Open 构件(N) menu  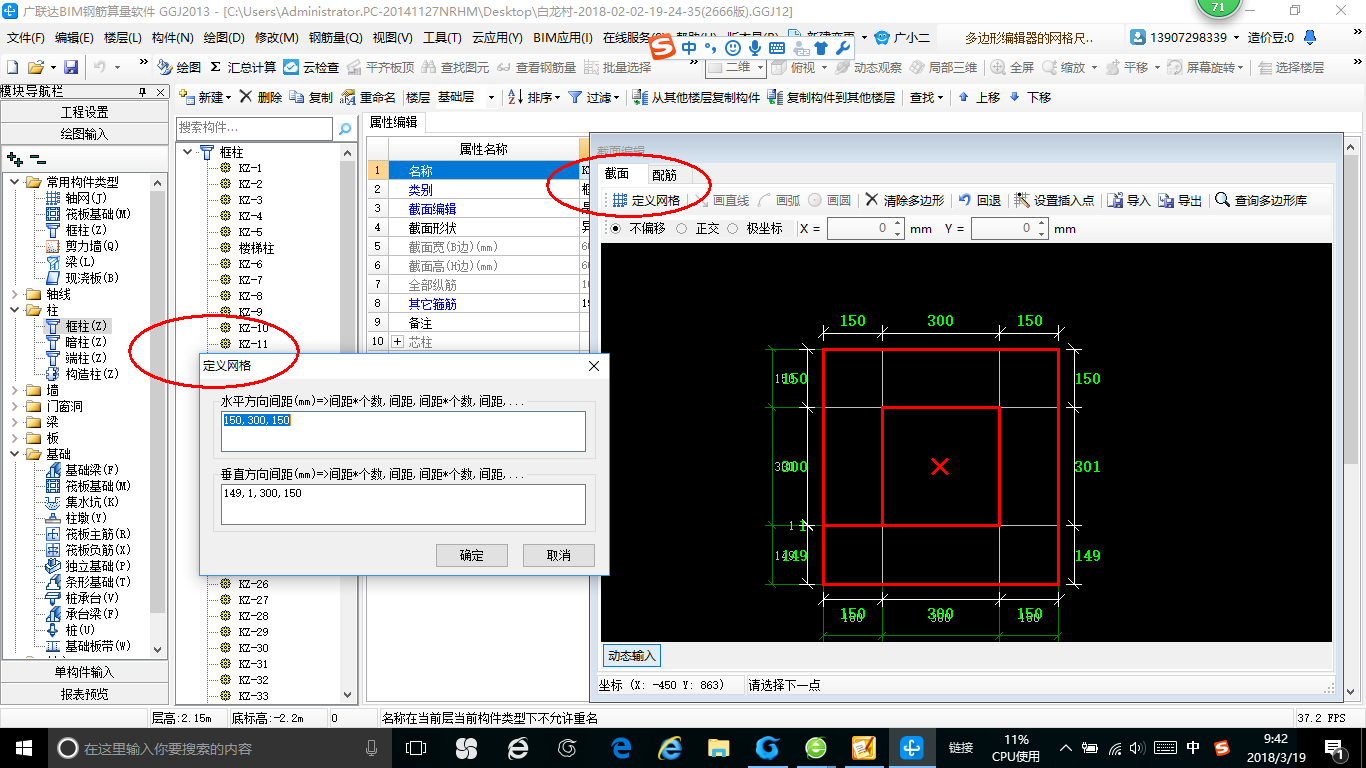coord(172,38)
